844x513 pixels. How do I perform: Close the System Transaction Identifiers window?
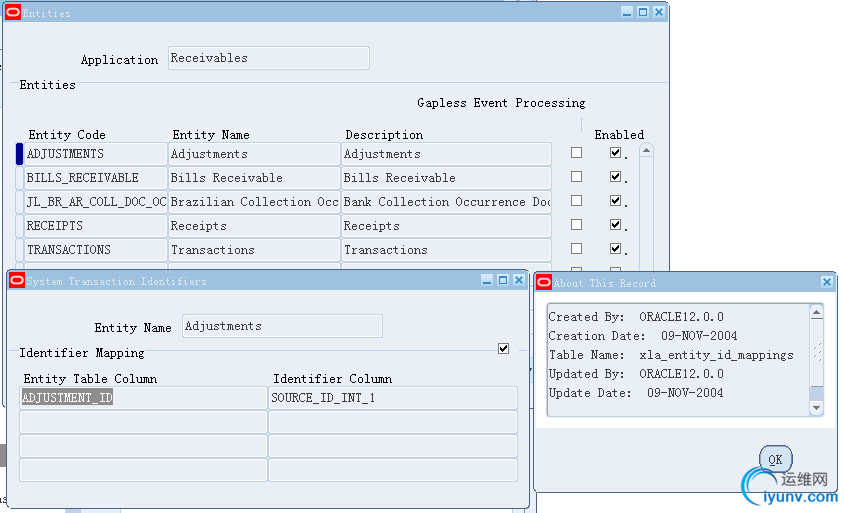coord(519,280)
